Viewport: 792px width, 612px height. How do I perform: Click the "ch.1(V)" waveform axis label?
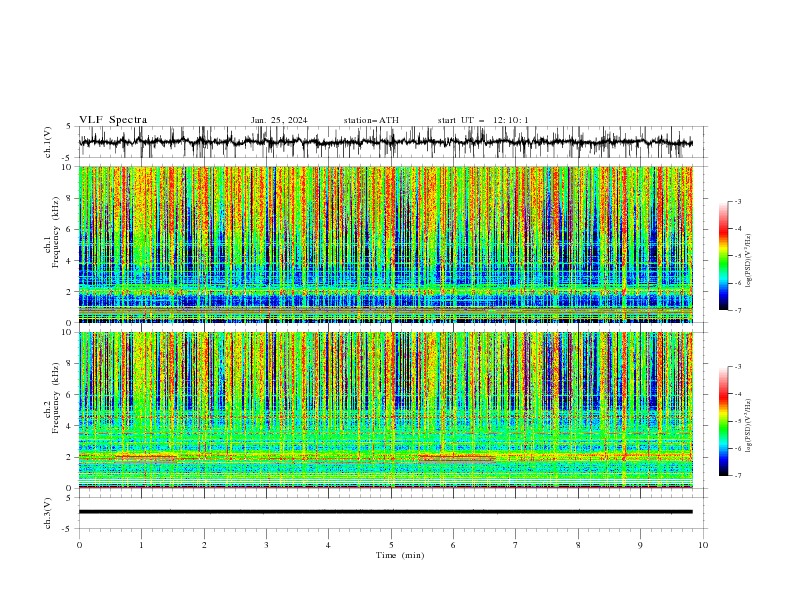point(48,142)
